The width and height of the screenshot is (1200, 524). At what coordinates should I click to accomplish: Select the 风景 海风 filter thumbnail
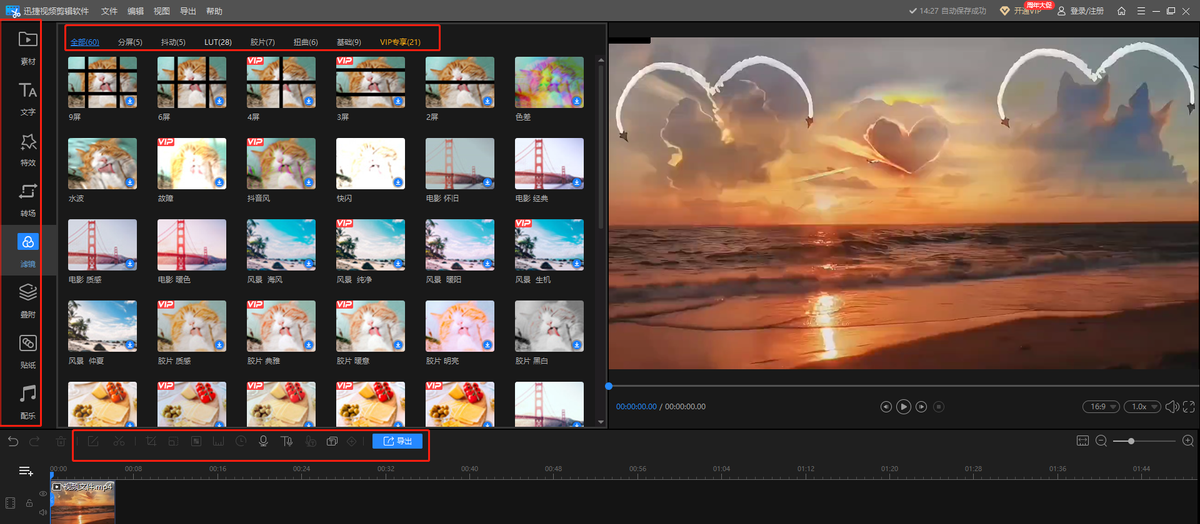(281, 245)
